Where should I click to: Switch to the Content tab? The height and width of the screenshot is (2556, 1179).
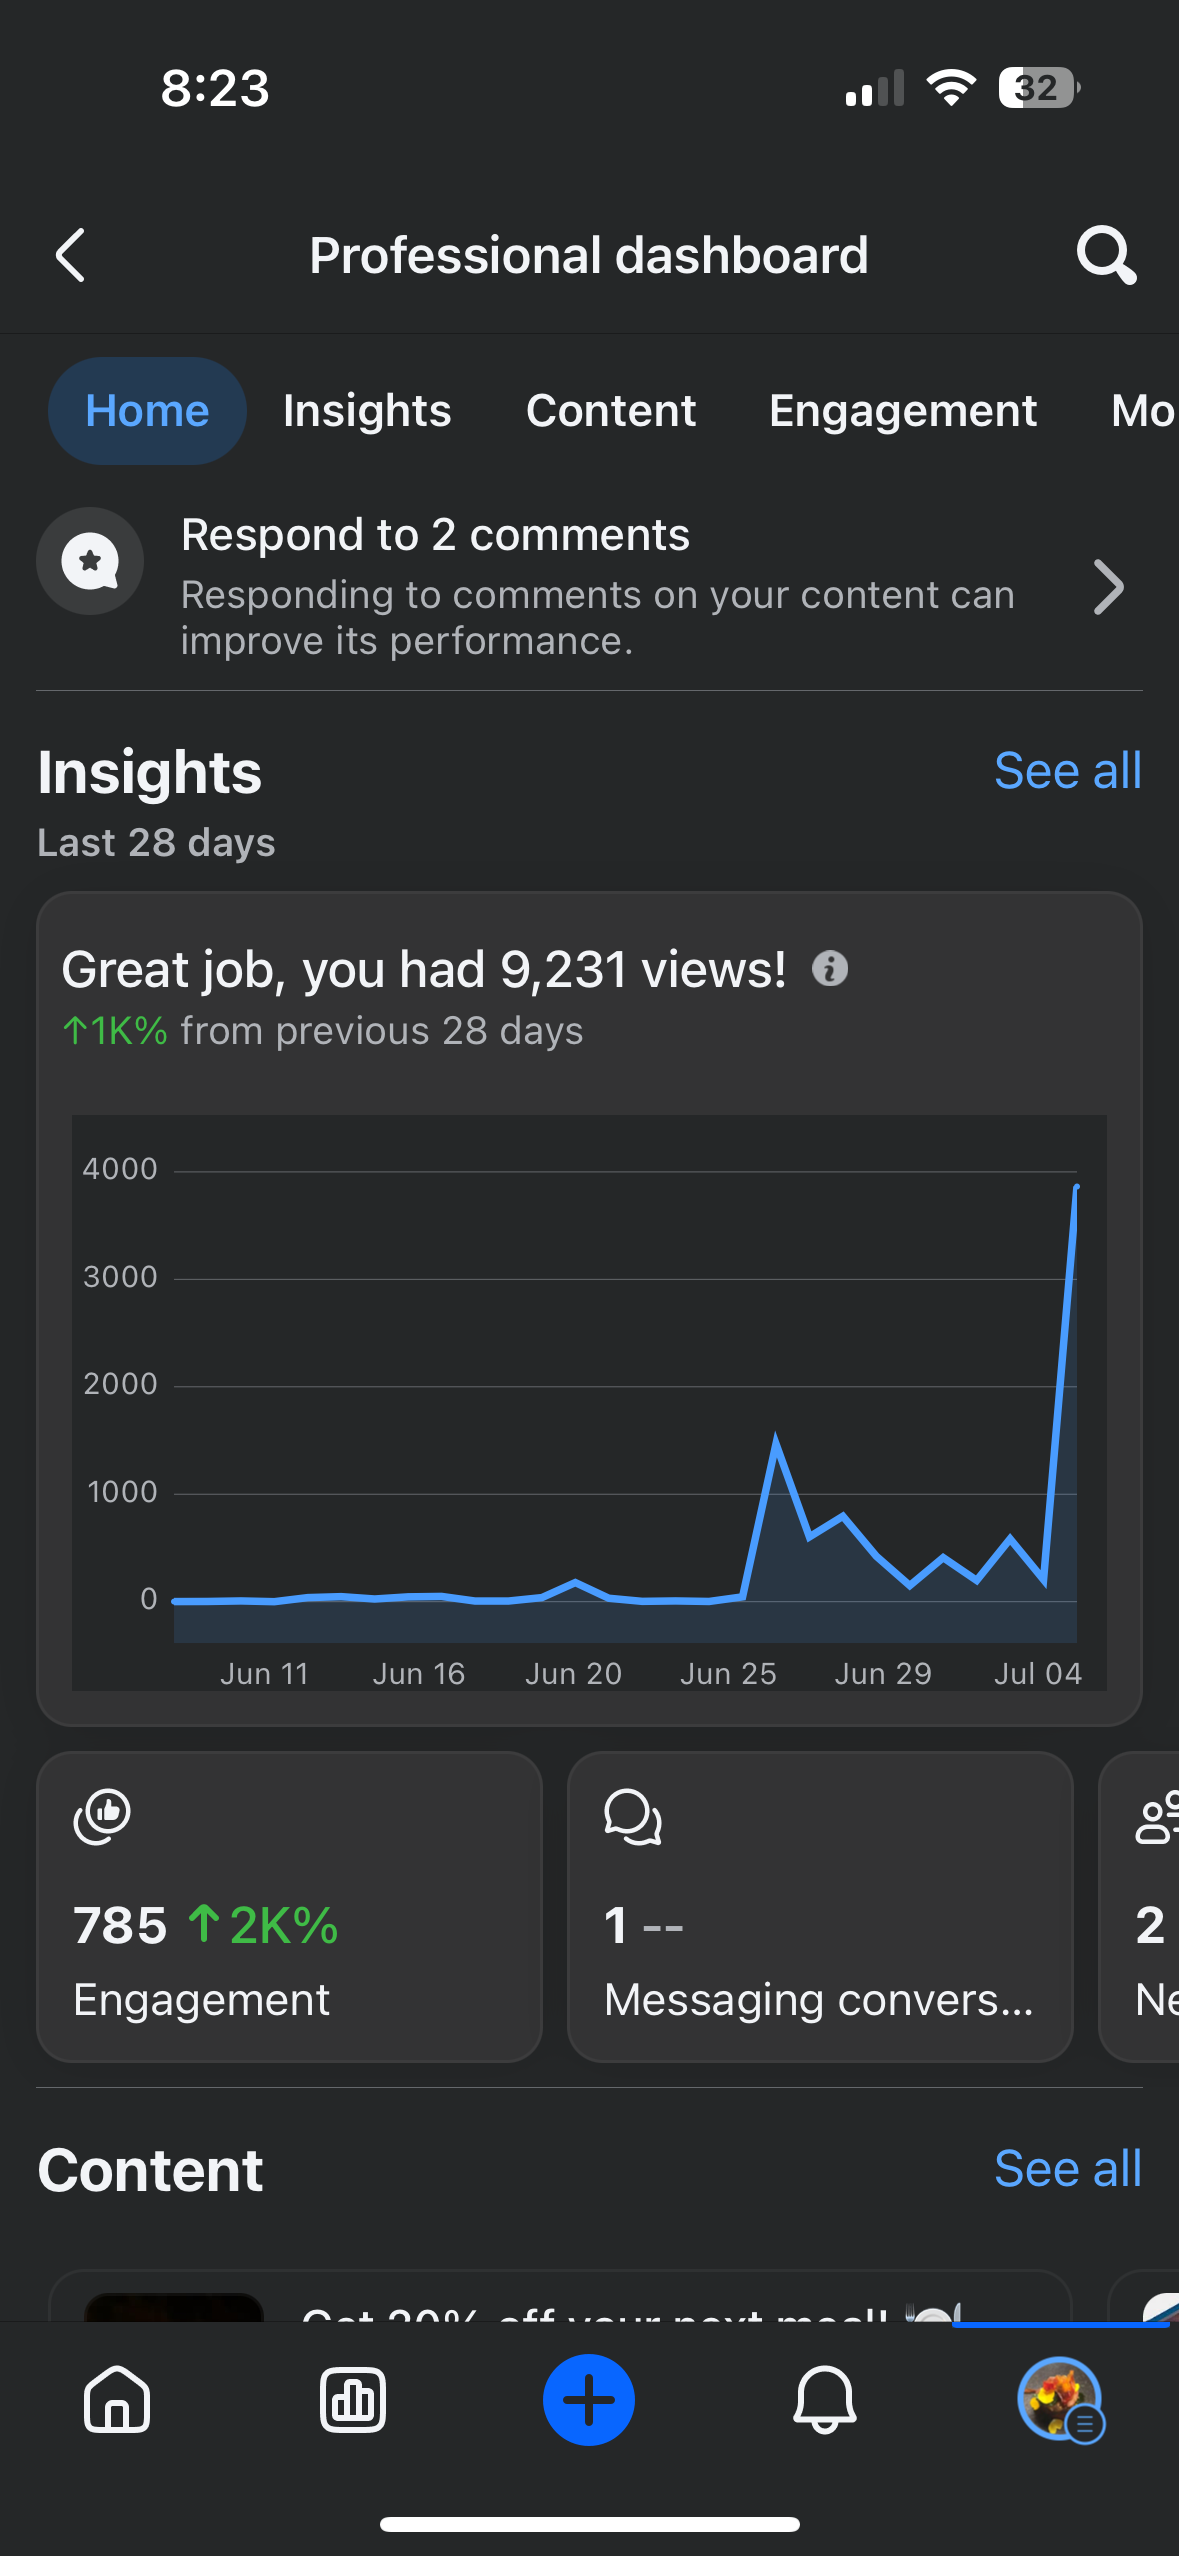pos(611,411)
